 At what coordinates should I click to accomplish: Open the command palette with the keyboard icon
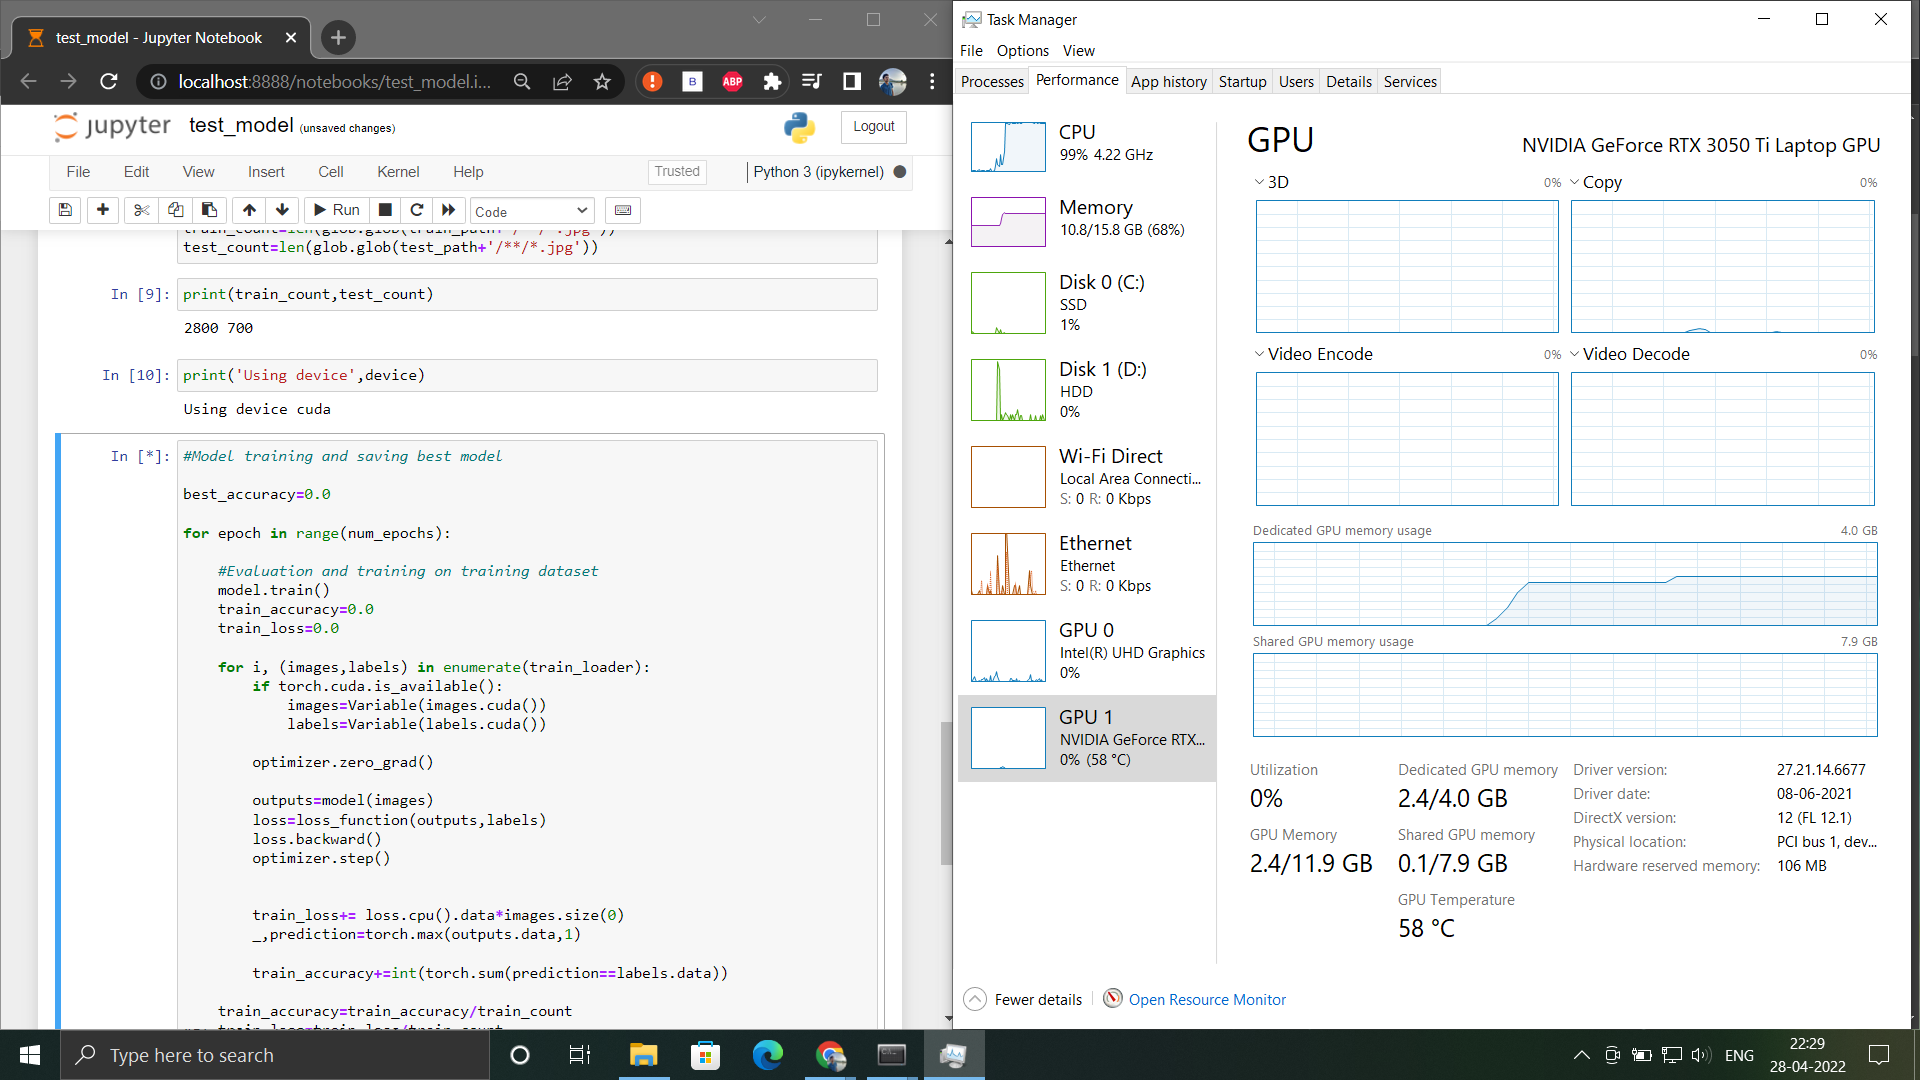pyautogui.click(x=623, y=210)
